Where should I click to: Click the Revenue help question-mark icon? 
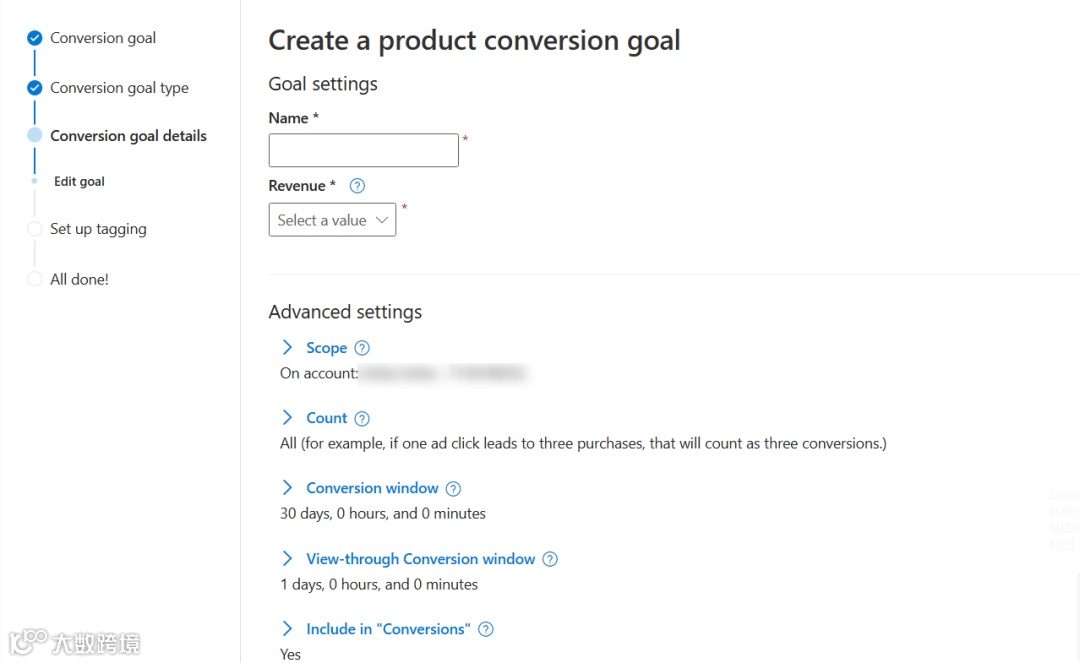357,186
